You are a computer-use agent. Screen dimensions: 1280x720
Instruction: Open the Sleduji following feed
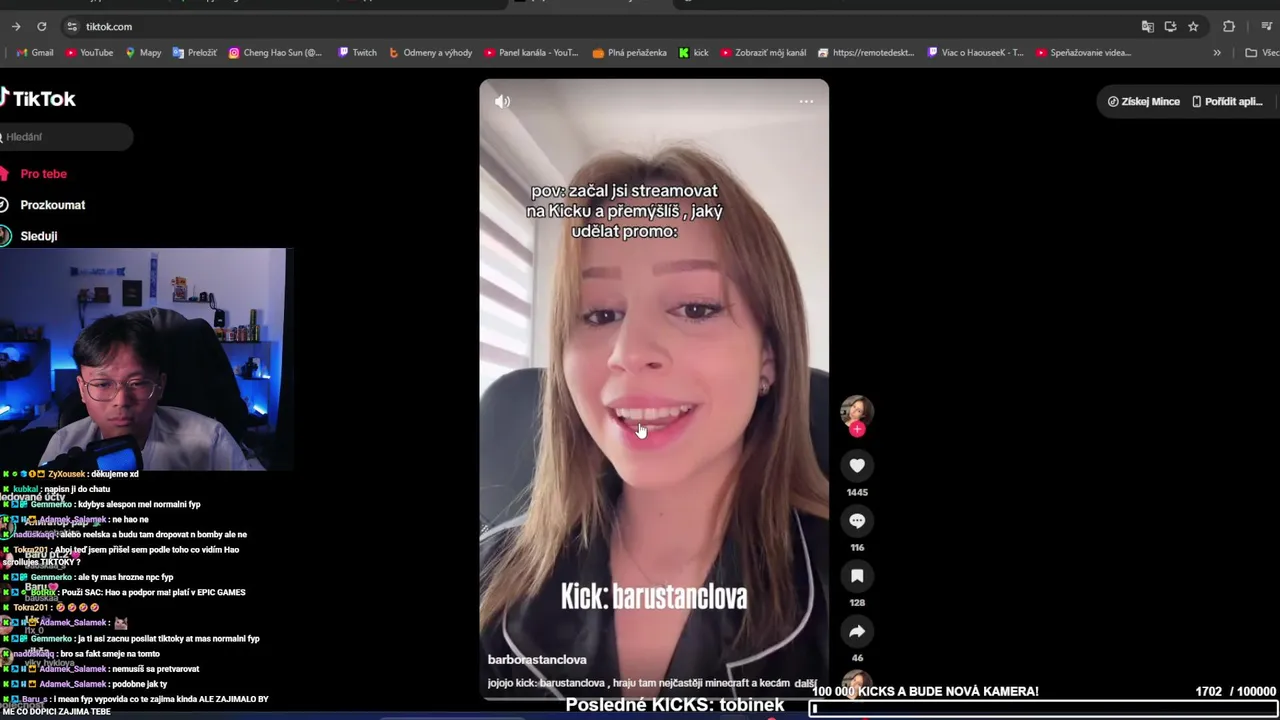click(x=30, y=236)
